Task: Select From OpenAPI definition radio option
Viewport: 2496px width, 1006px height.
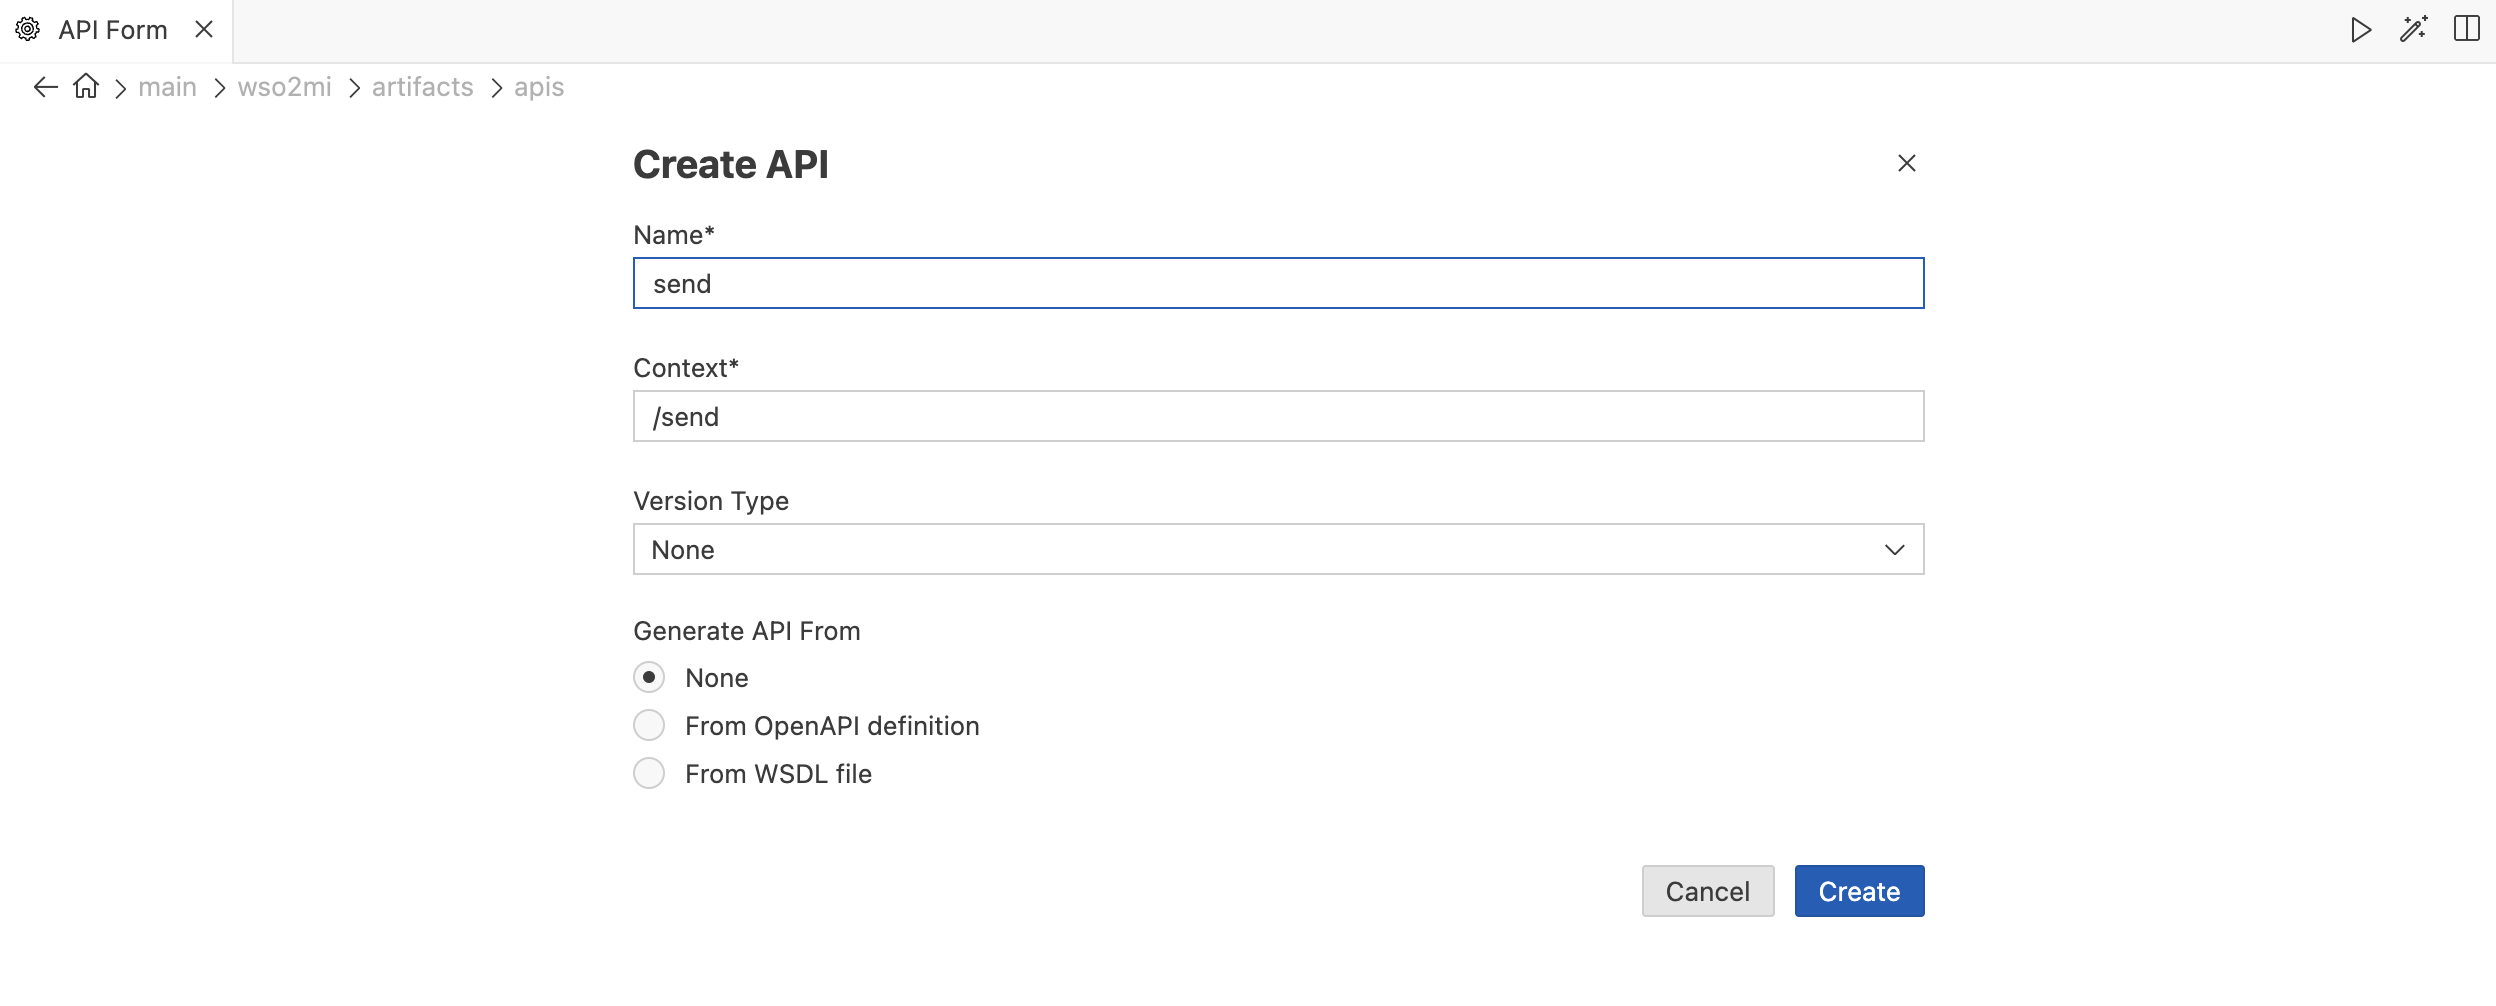Action: [x=649, y=726]
